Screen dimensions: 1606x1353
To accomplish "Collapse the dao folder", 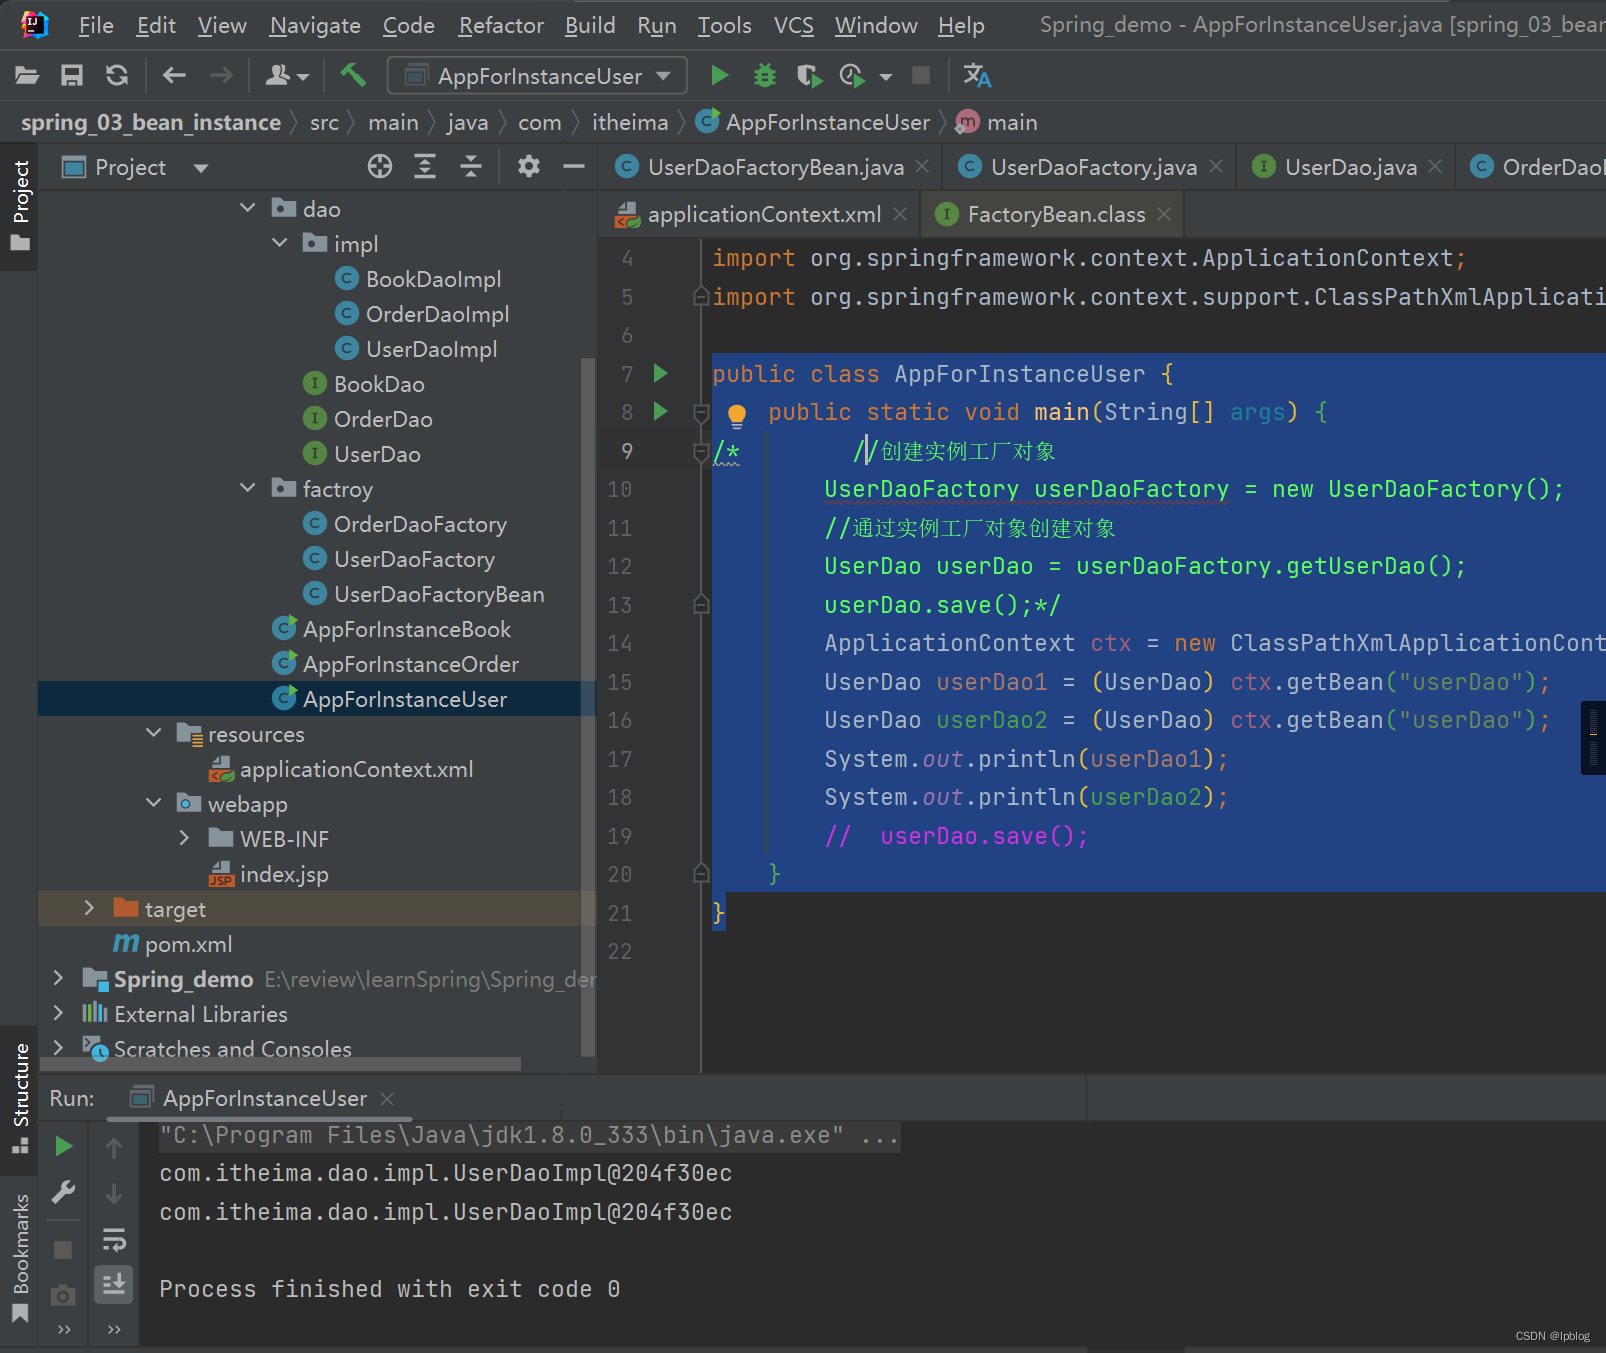I will 248,208.
